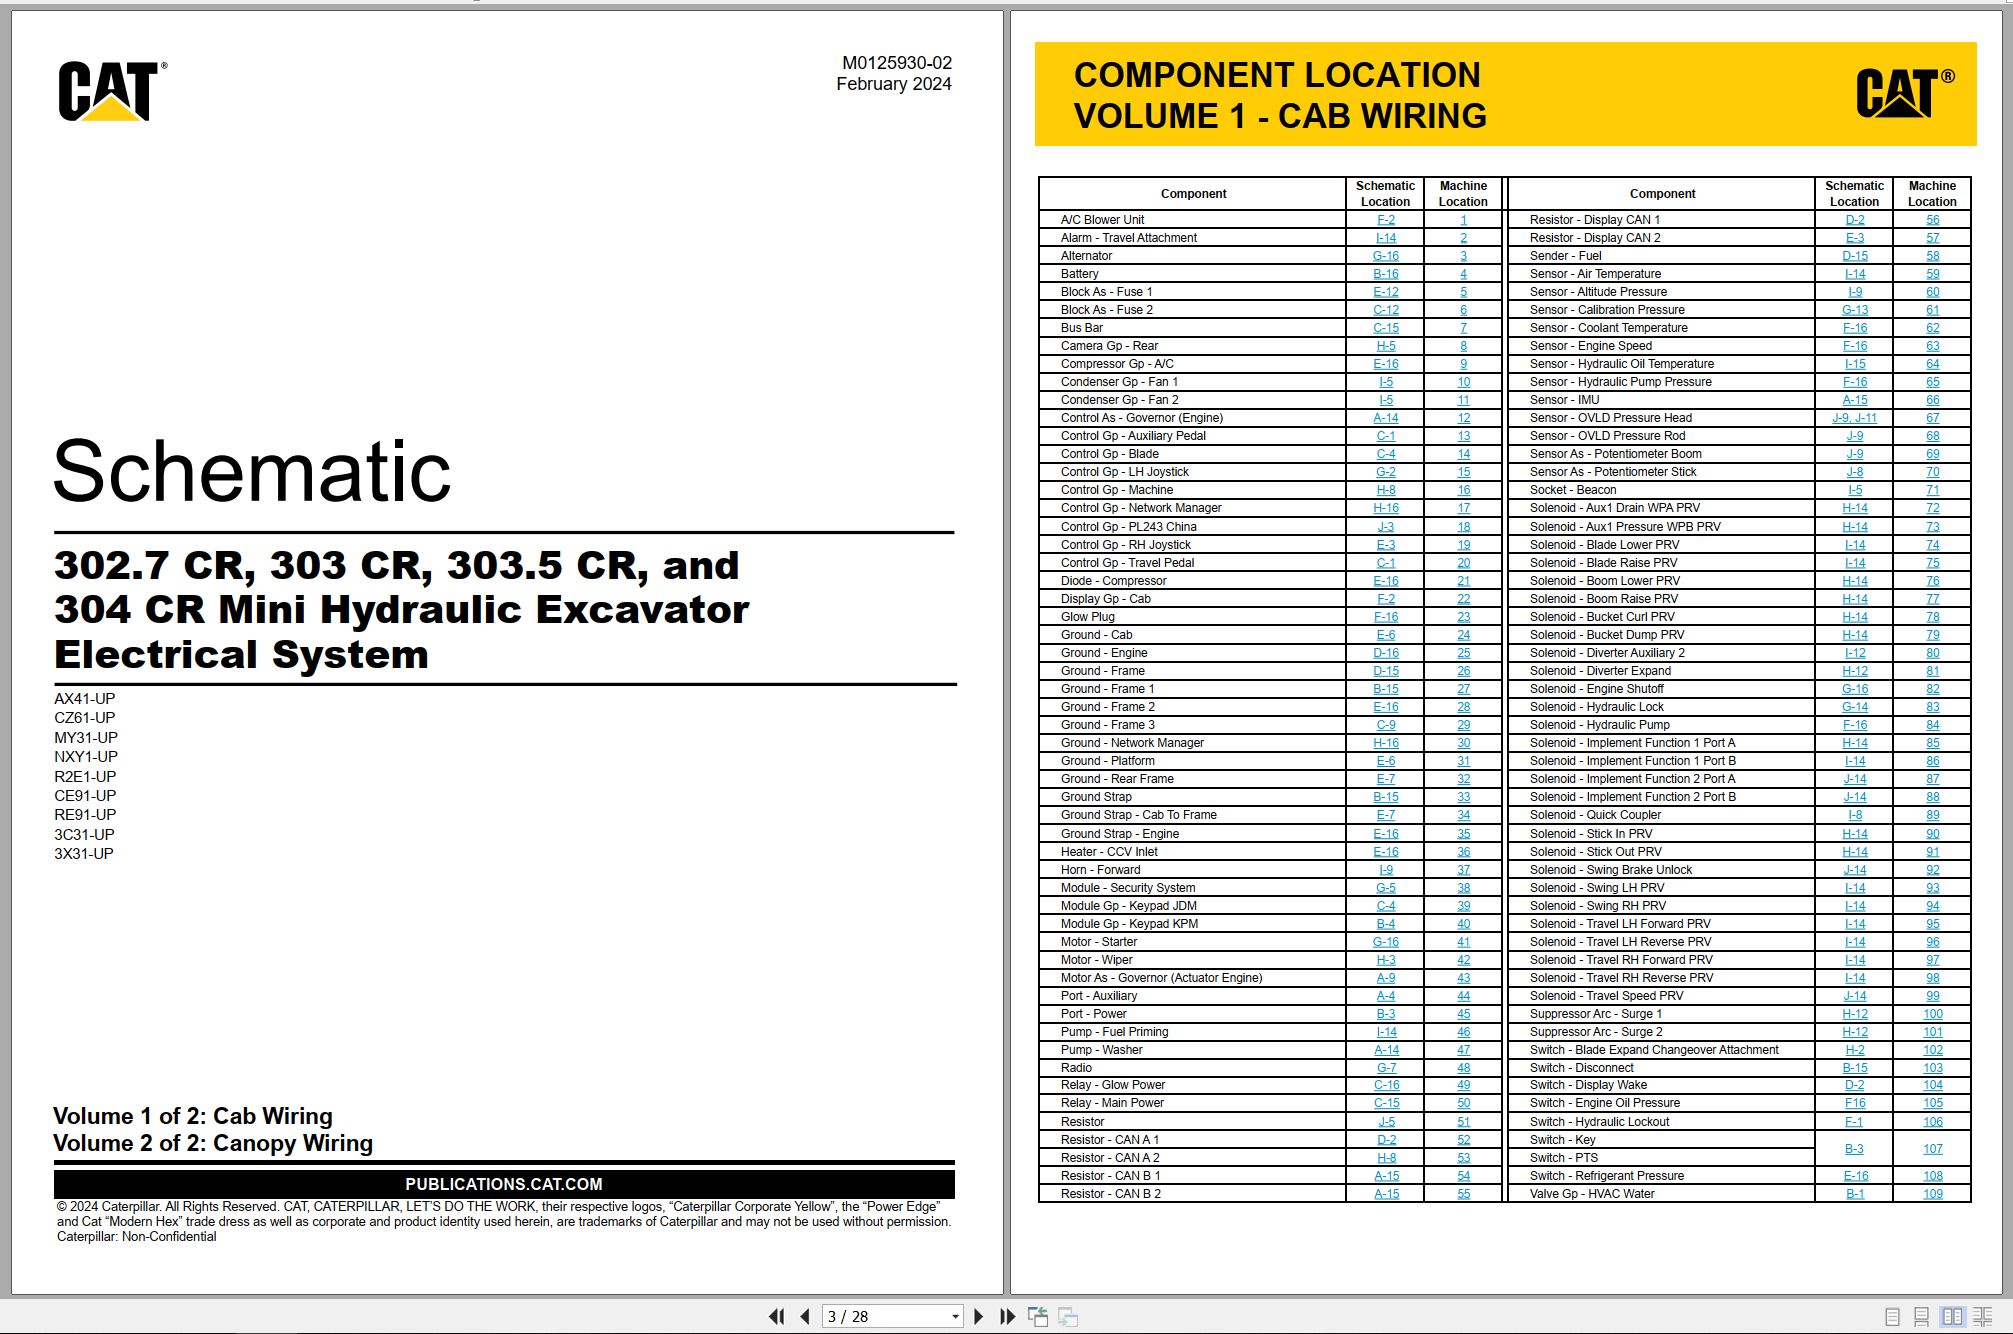Open schematic I-5 for Socket - Beacon

1854,490
